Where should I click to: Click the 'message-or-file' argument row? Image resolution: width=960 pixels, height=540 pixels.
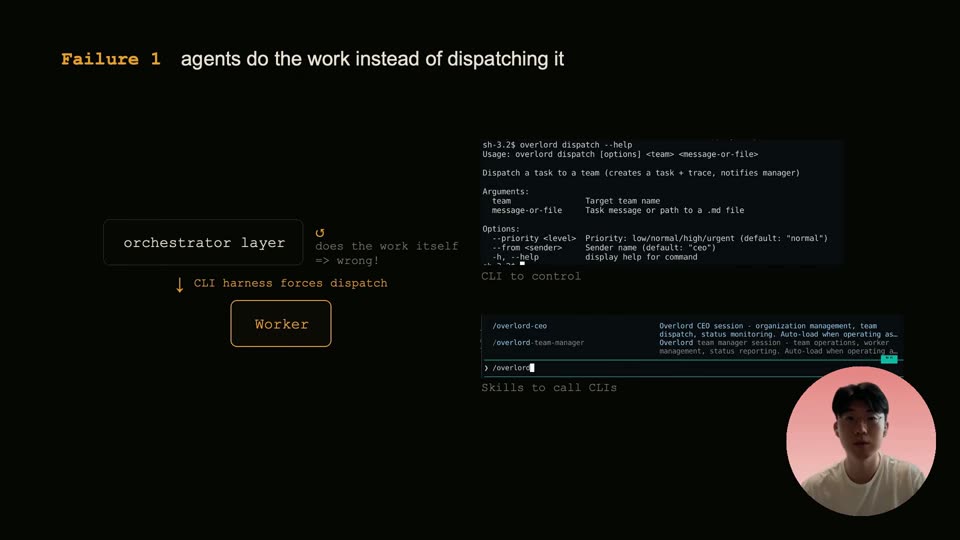tap(618, 210)
